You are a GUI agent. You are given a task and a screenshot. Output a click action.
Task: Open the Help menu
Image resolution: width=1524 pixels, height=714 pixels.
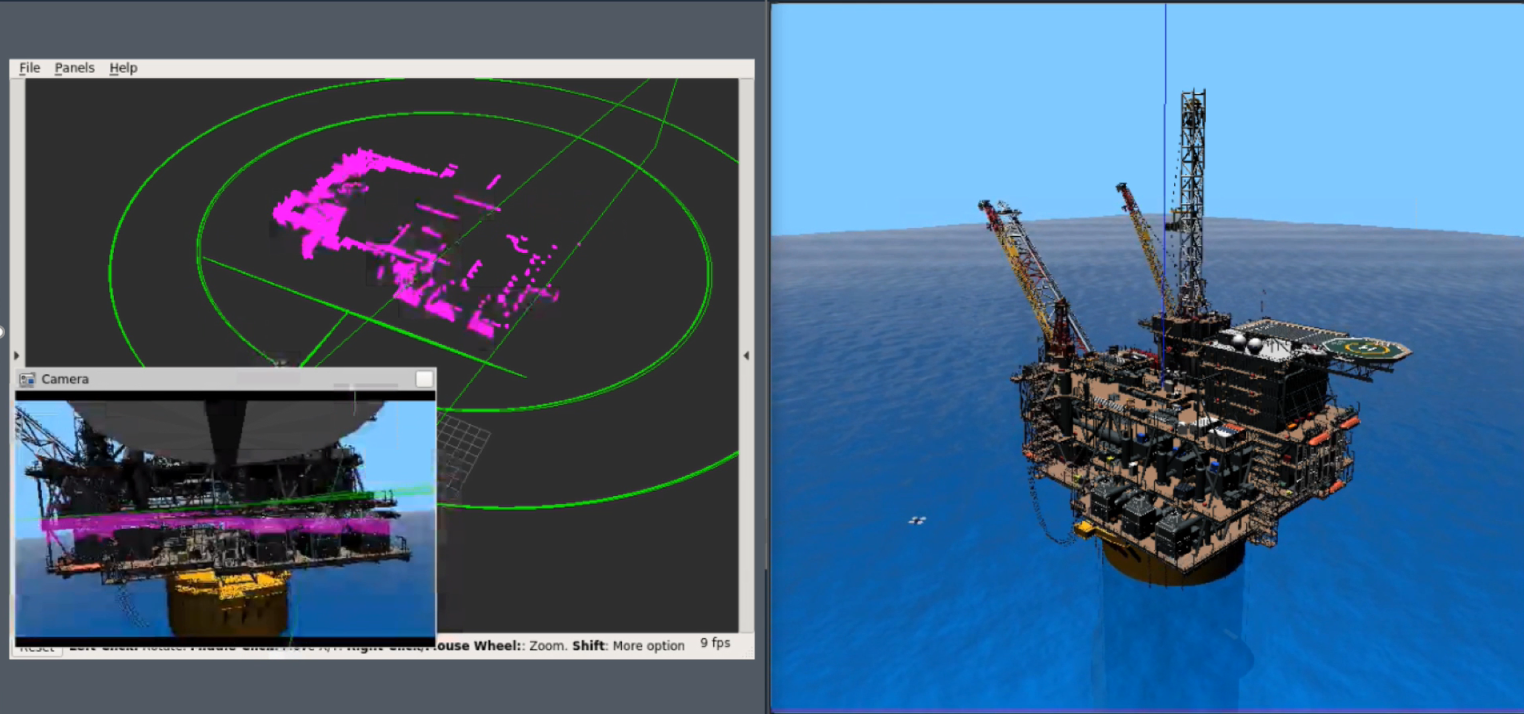(x=123, y=68)
